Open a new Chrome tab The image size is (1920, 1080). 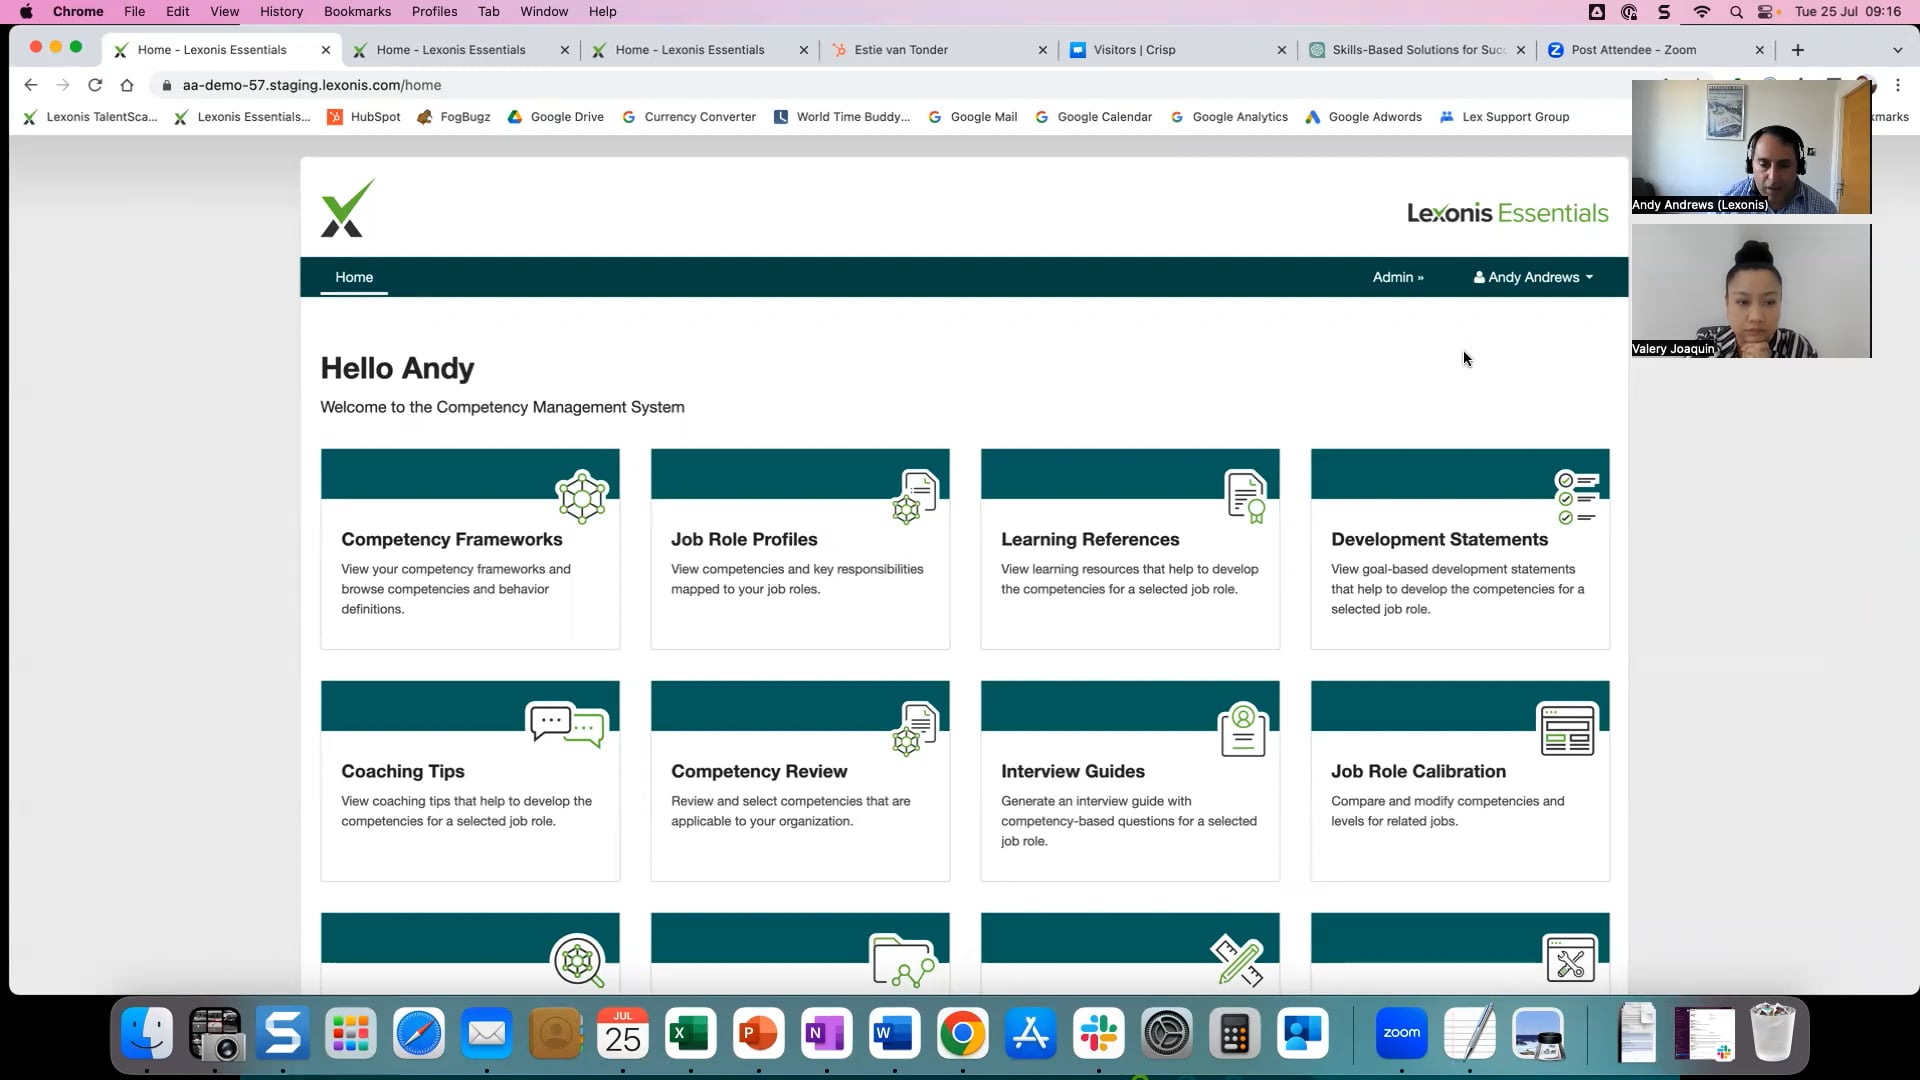(x=1797, y=50)
